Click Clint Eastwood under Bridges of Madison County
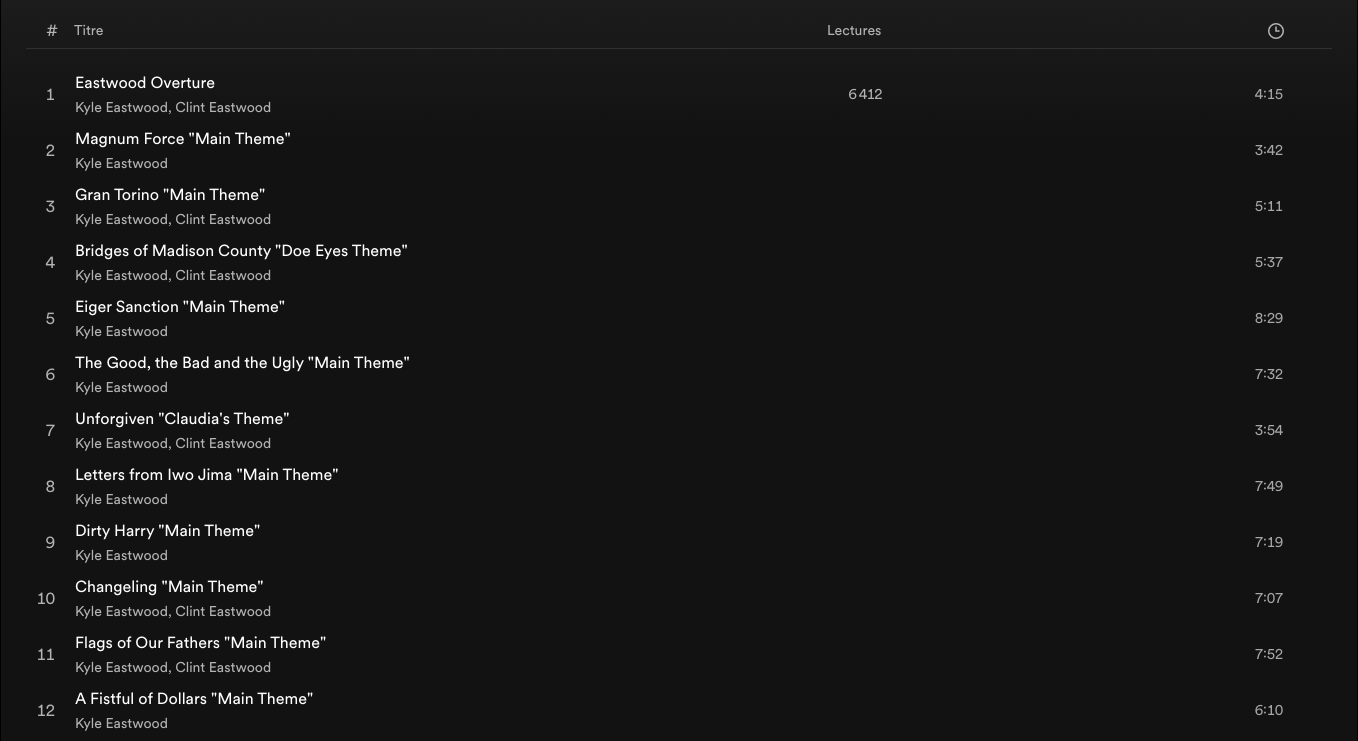 223,275
